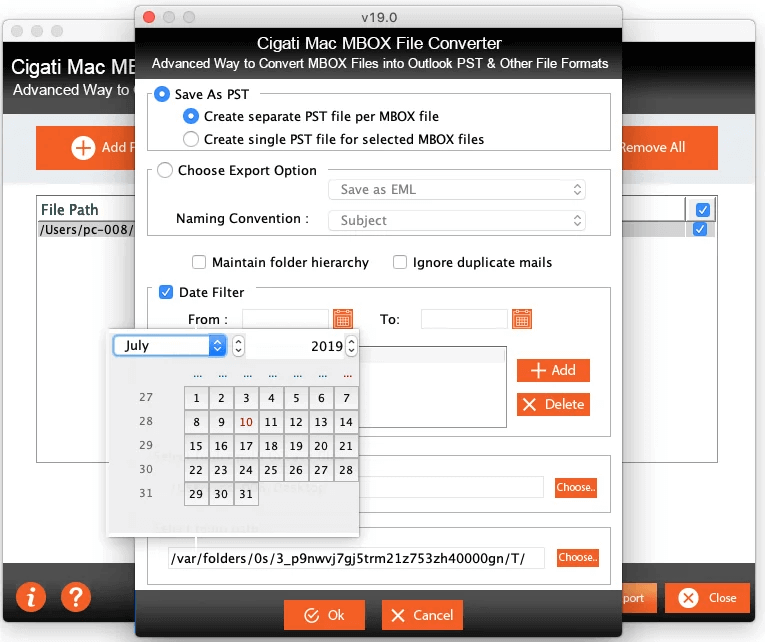Select July 28 in the calendar
This screenshot has height=642, width=765.
click(x=346, y=470)
